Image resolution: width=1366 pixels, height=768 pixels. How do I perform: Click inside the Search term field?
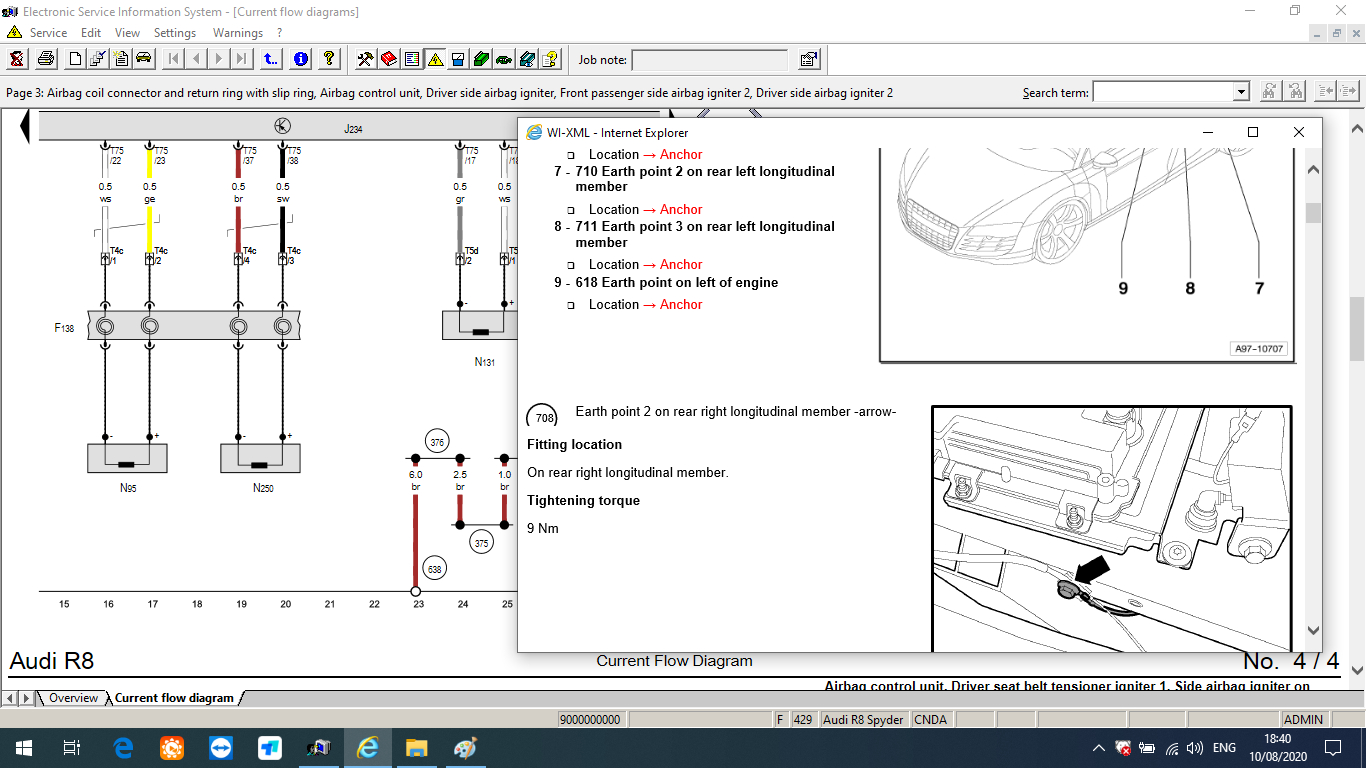tap(1163, 92)
